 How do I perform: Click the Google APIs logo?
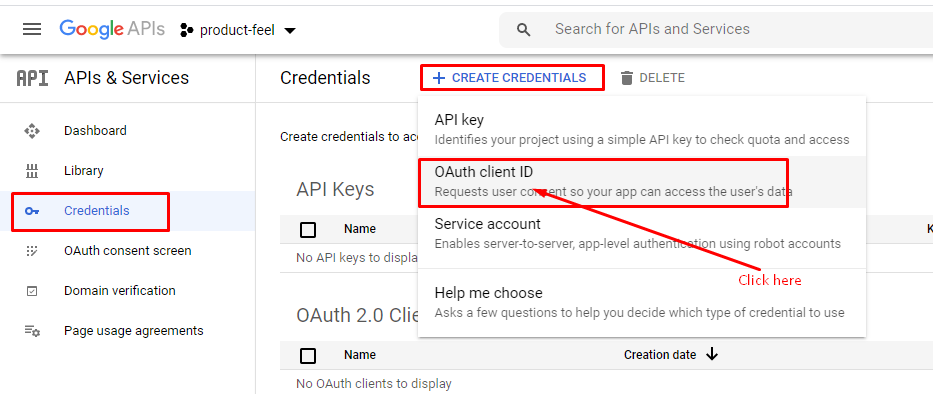(x=112, y=29)
